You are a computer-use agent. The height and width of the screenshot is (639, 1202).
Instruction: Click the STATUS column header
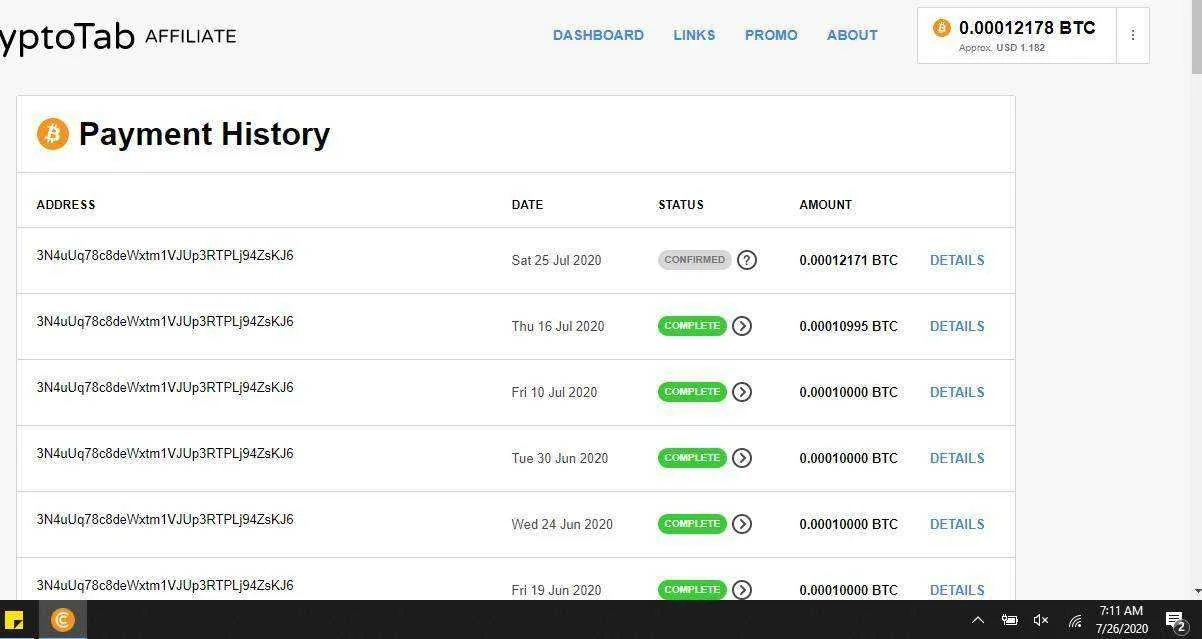[x=681, y=204]
